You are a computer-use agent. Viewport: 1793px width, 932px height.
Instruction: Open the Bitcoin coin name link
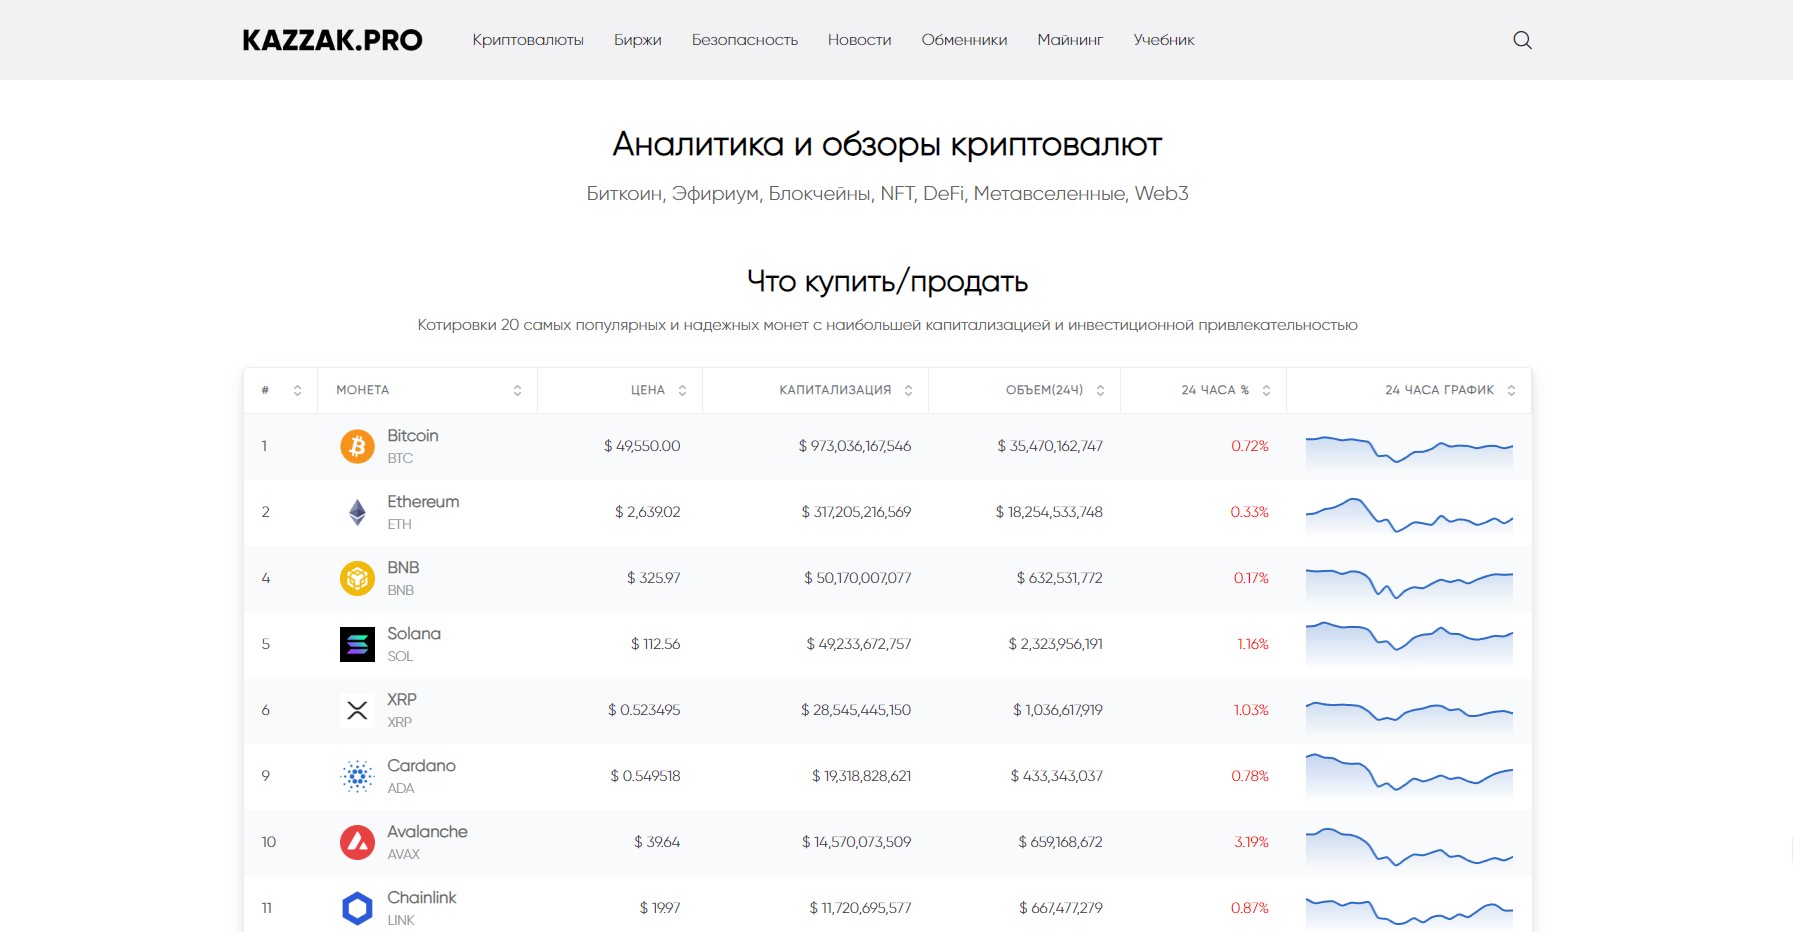pyautogui.click(x=413, y=436)
